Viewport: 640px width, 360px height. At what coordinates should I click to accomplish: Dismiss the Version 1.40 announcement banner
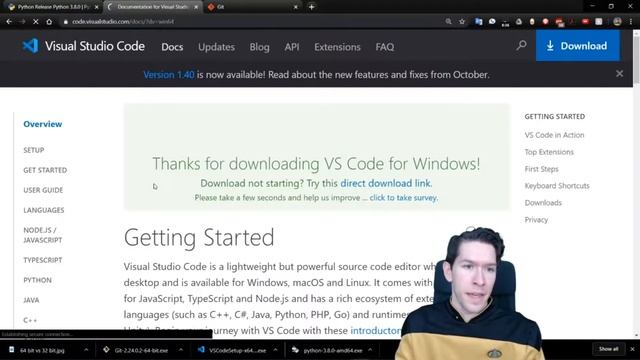(619, 73)
